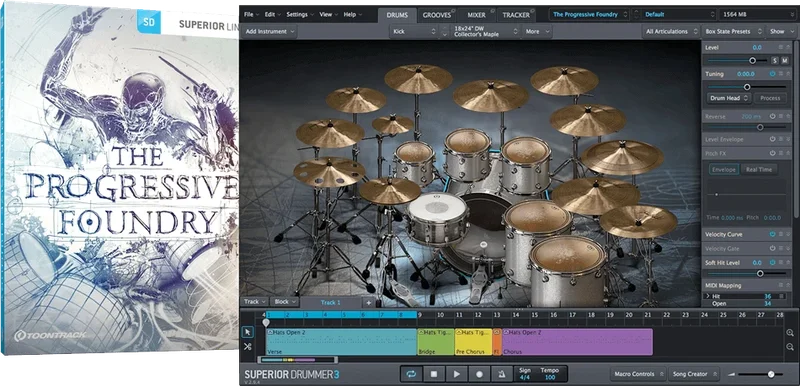Open the More dropdown
The image size is (800, 386).
(x=537, y=31)
